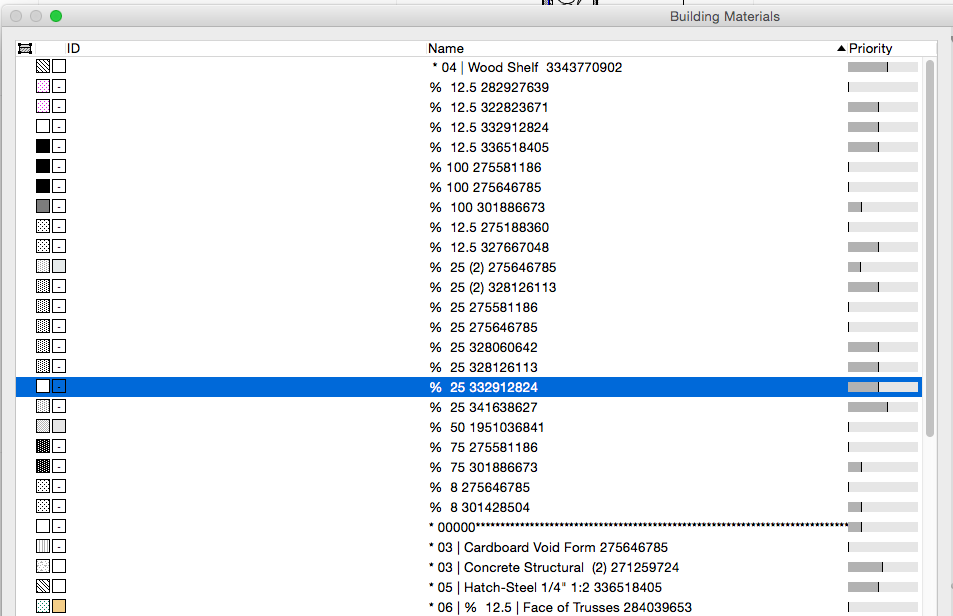
Task: Select row '% 75 275581186'
Action: pos(469,447)
